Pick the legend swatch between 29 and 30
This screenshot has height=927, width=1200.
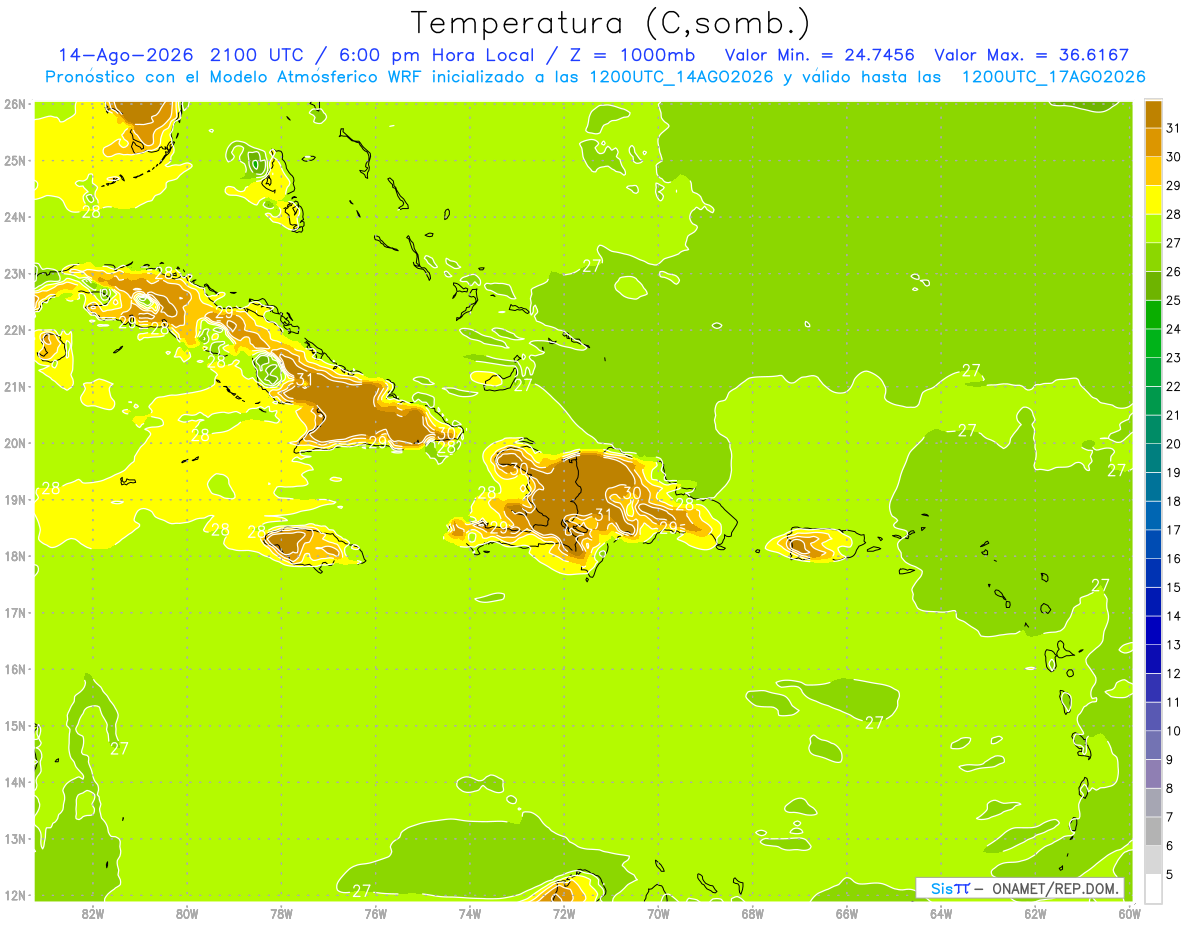[1153, 171]
